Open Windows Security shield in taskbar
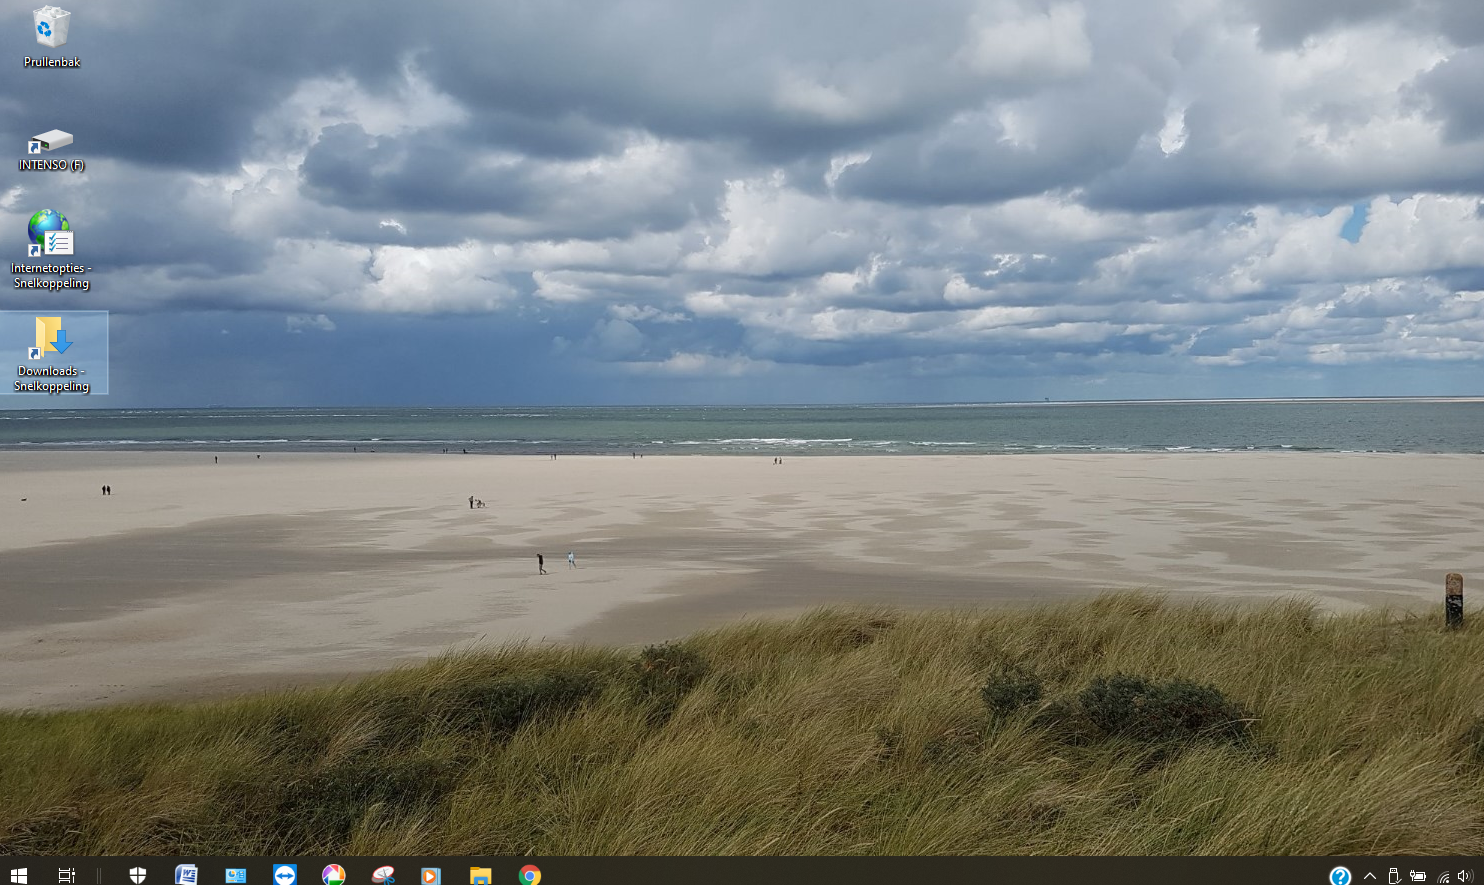Screen dimensions: 1484x885 click(138, 875)
